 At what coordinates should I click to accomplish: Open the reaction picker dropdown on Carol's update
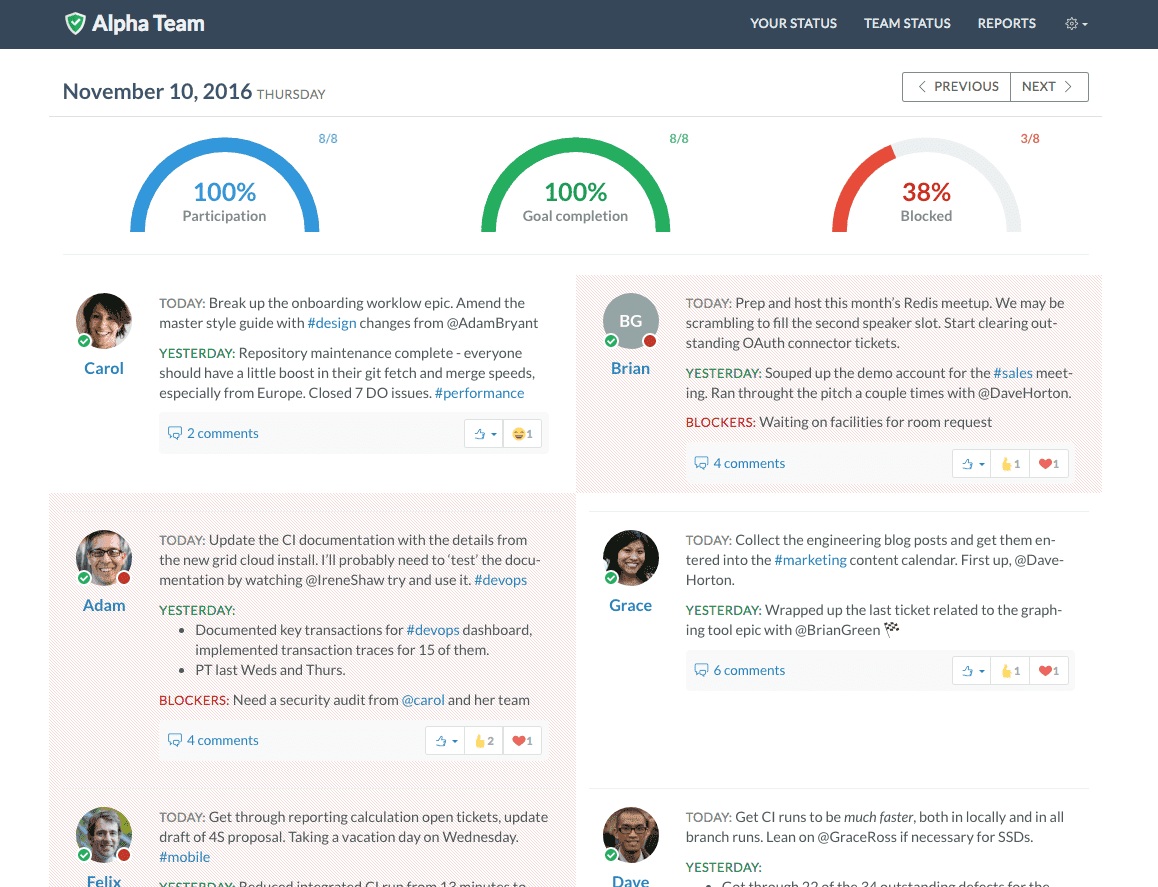(483, 433)
